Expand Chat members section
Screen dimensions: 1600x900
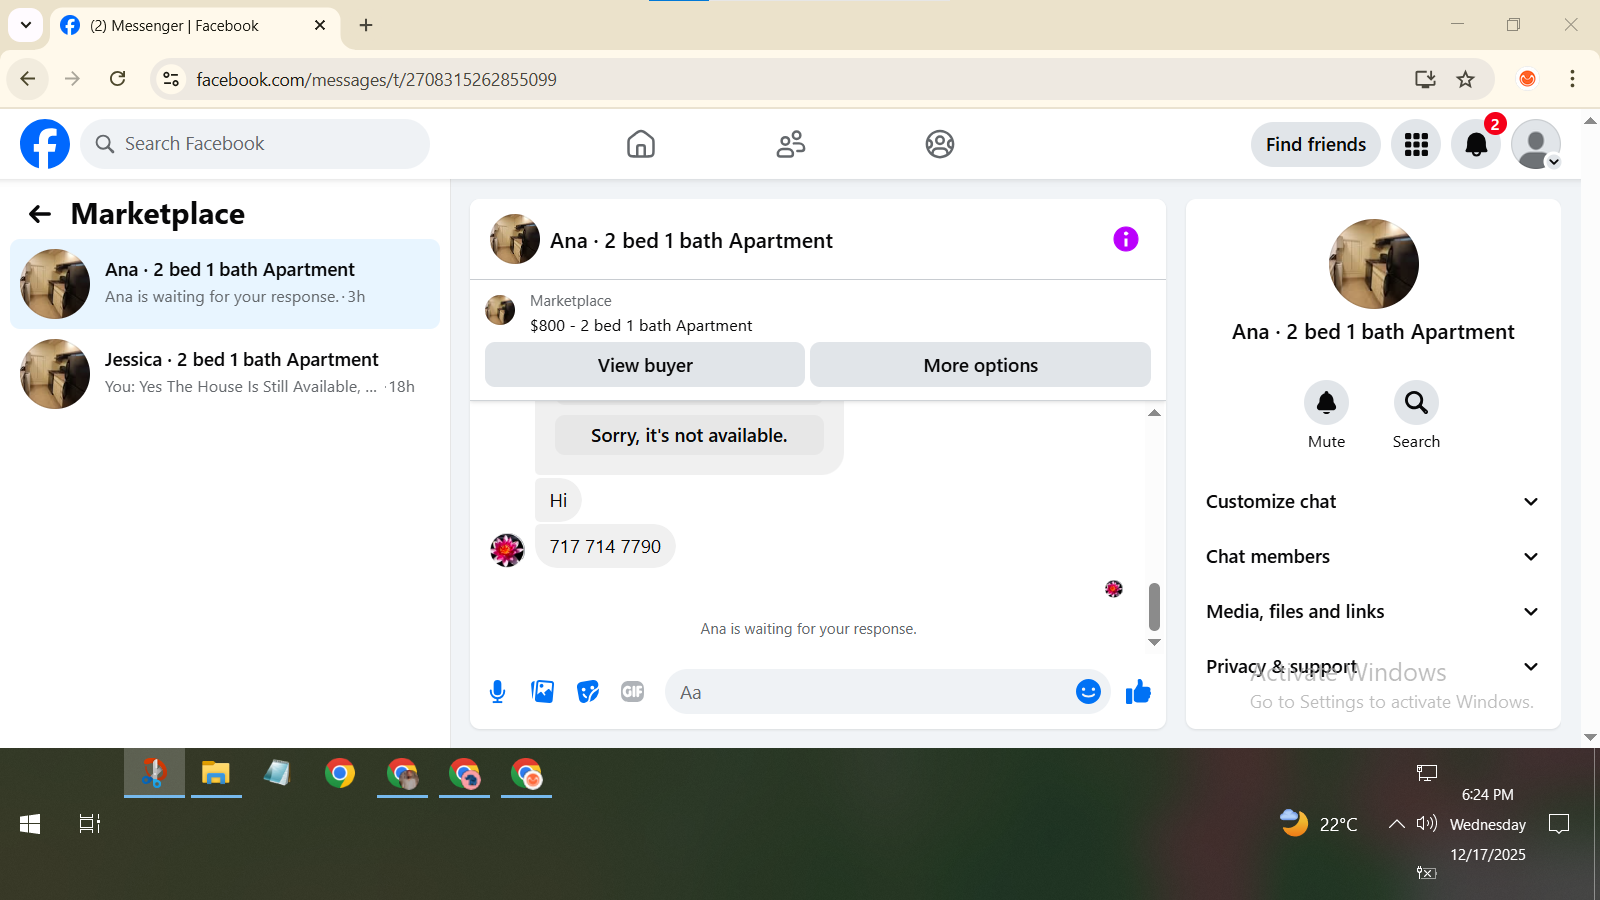[1373, 557]
